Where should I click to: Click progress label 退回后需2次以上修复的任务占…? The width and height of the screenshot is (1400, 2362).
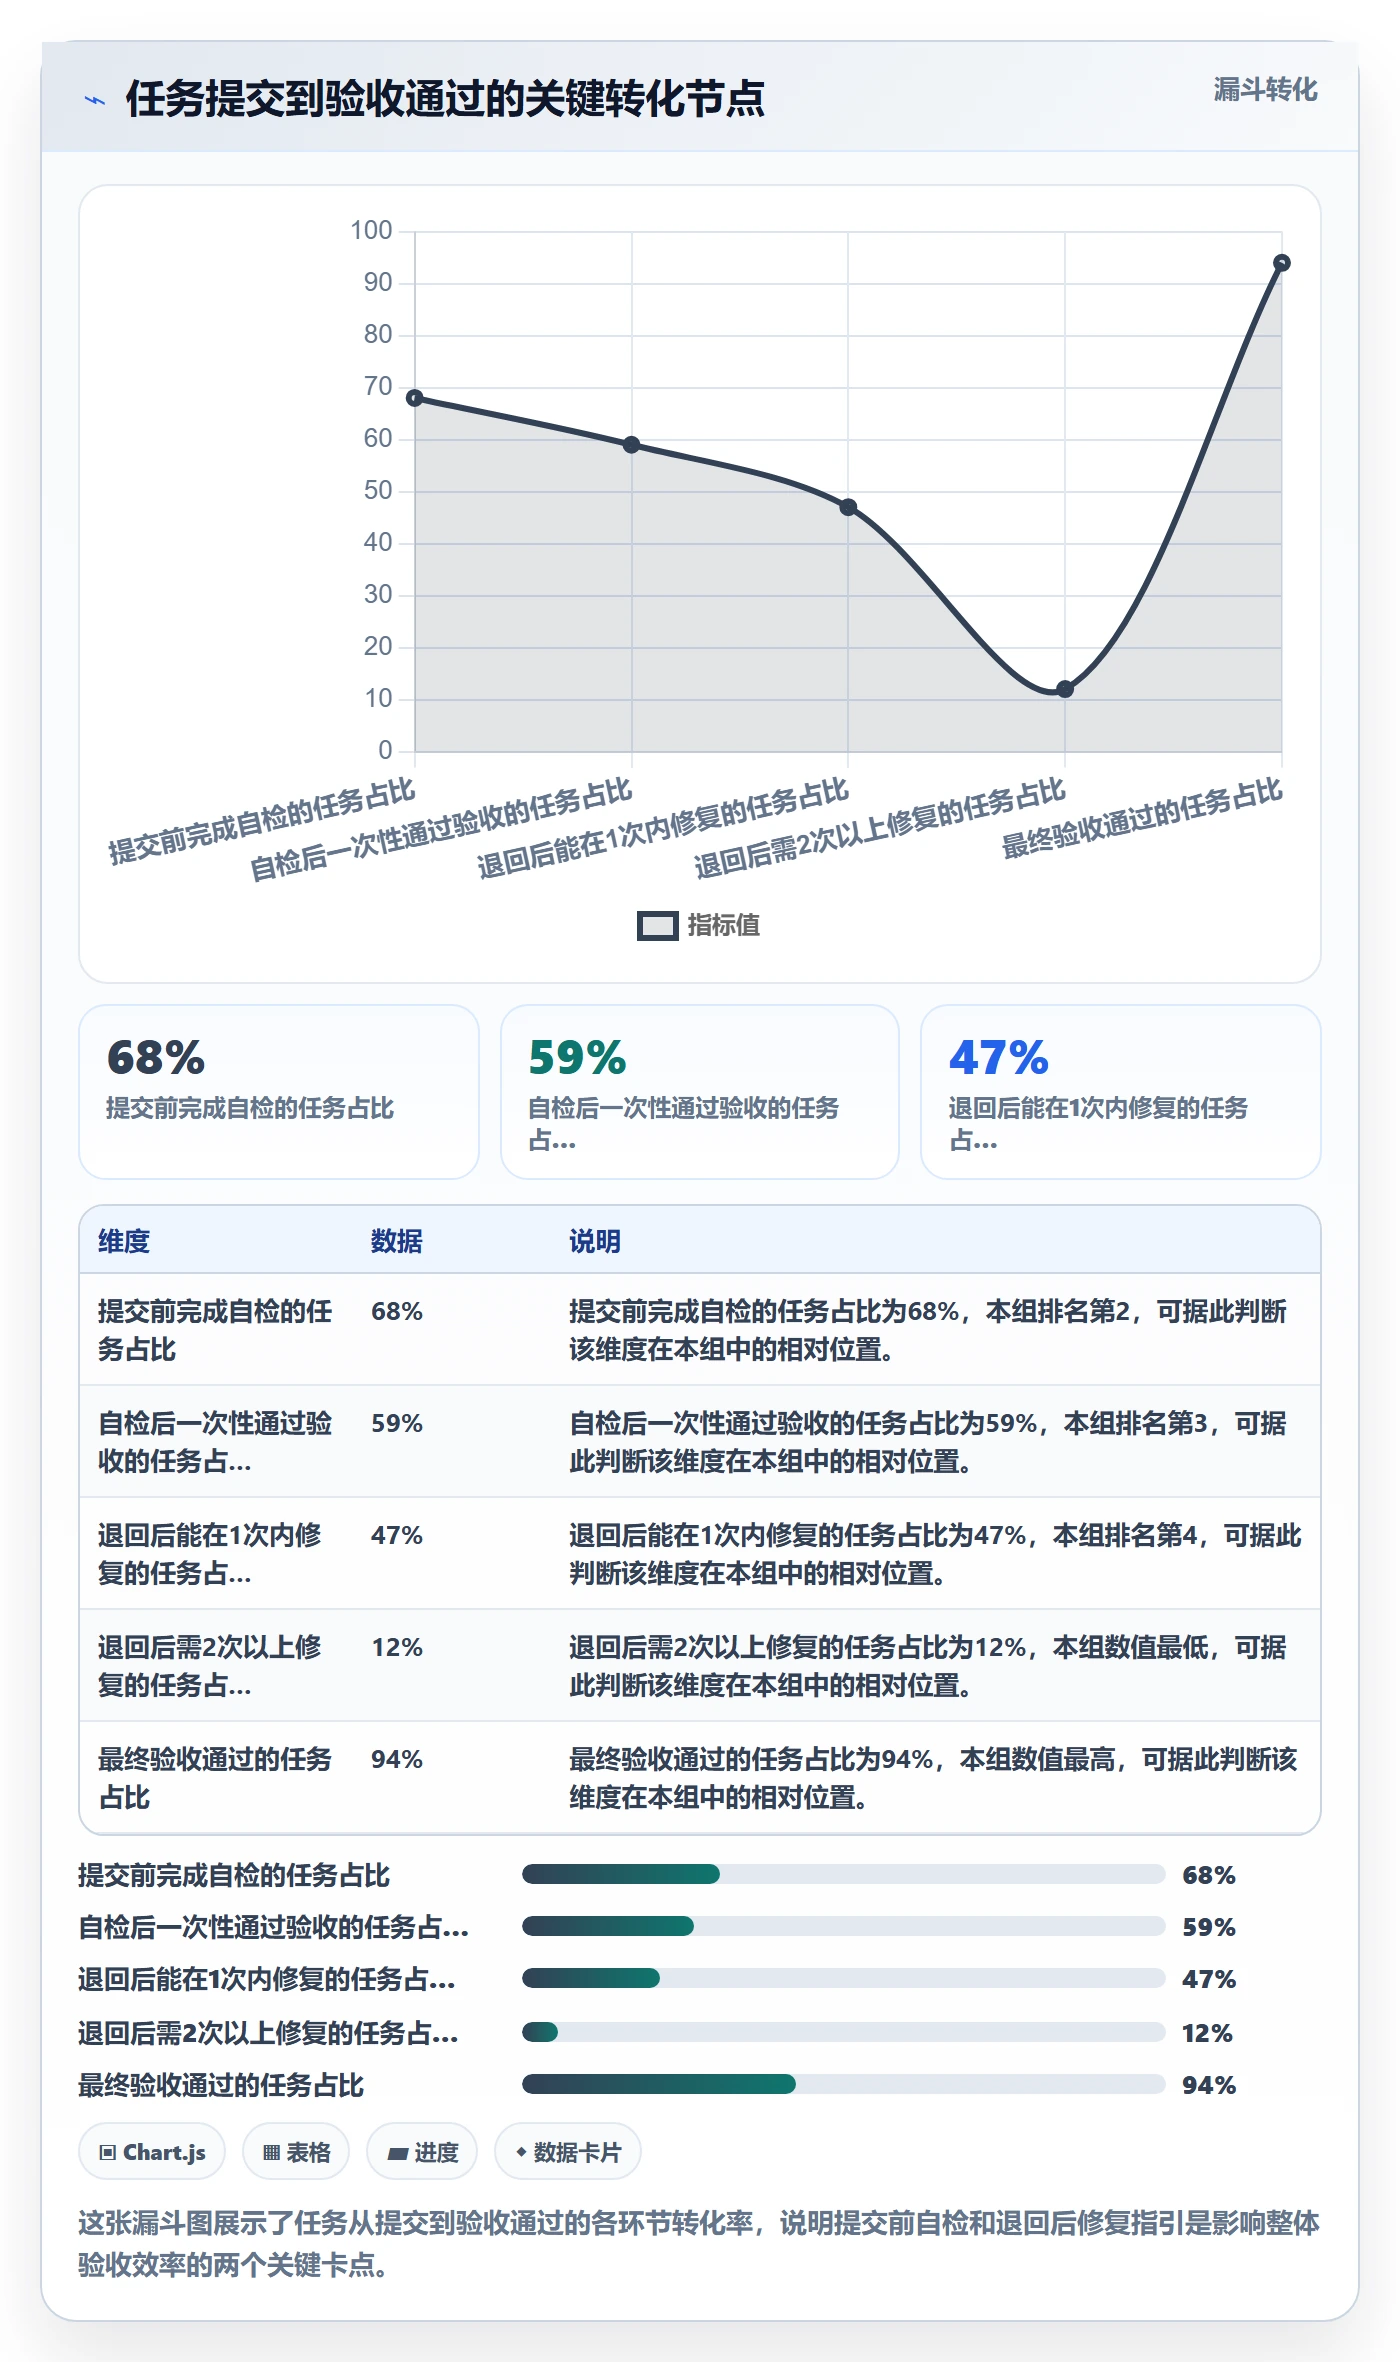coord(268,2033)
